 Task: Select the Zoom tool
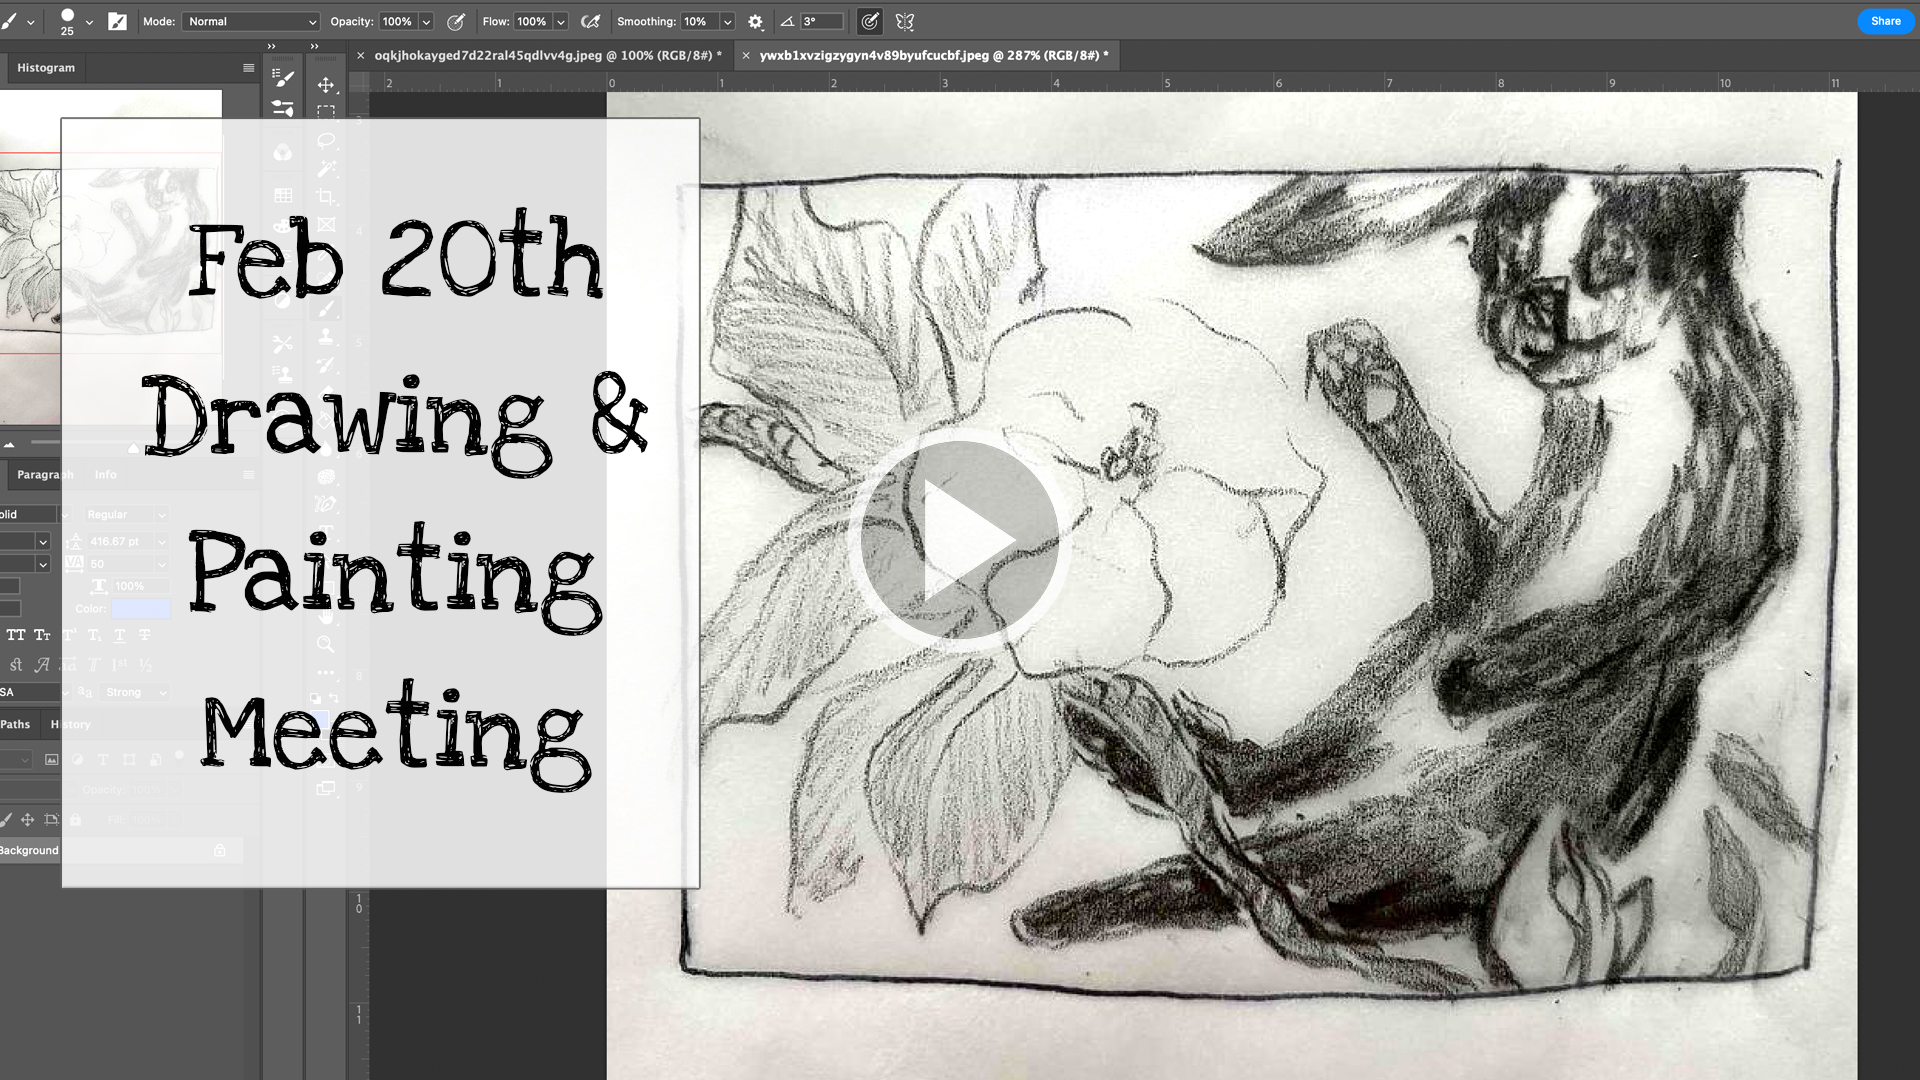326,644
